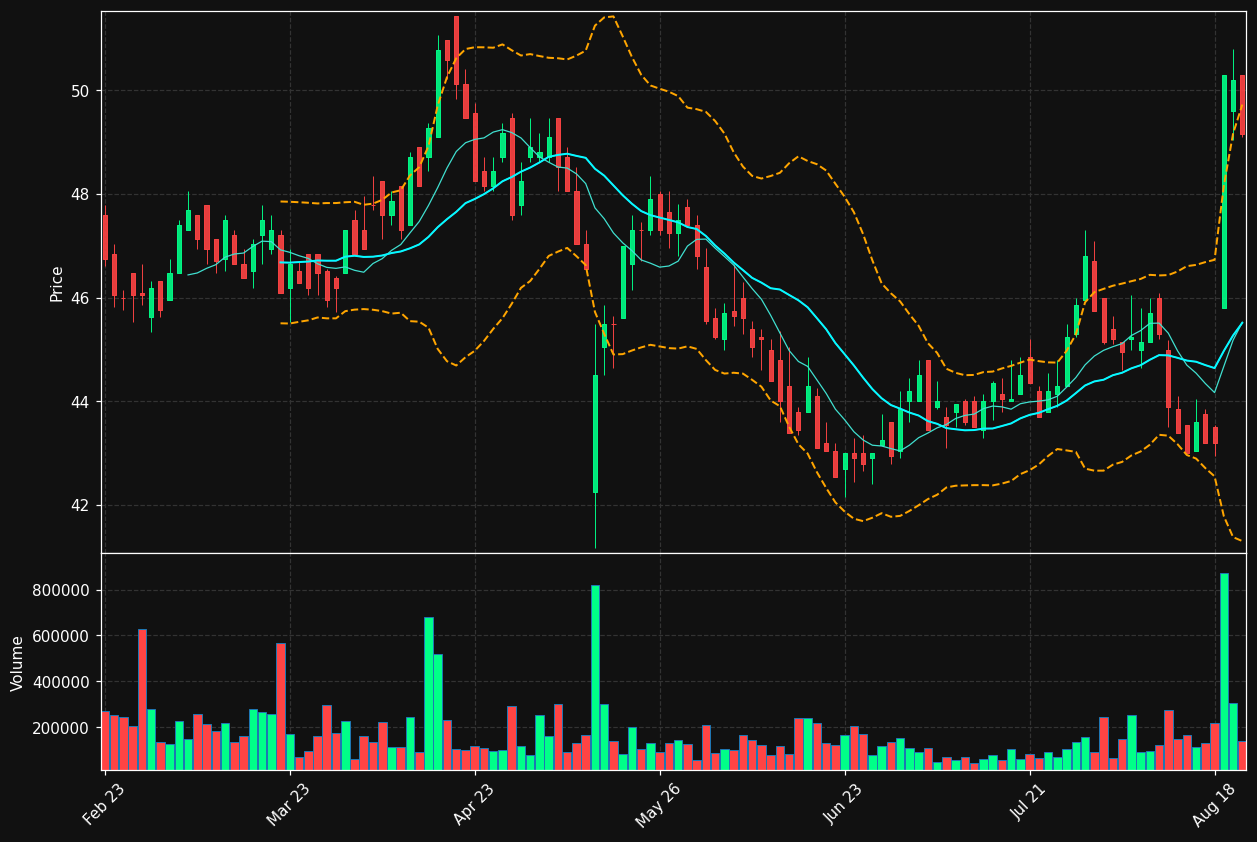Click the 48 price axis label
The width and height of the screenshot is (1257, 842).
pos(80,194)
